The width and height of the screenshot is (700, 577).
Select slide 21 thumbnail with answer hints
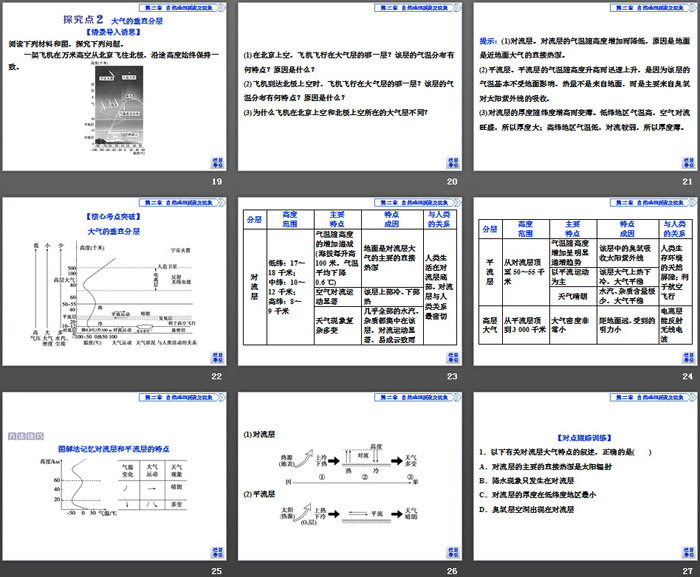[x=585, y=87]
